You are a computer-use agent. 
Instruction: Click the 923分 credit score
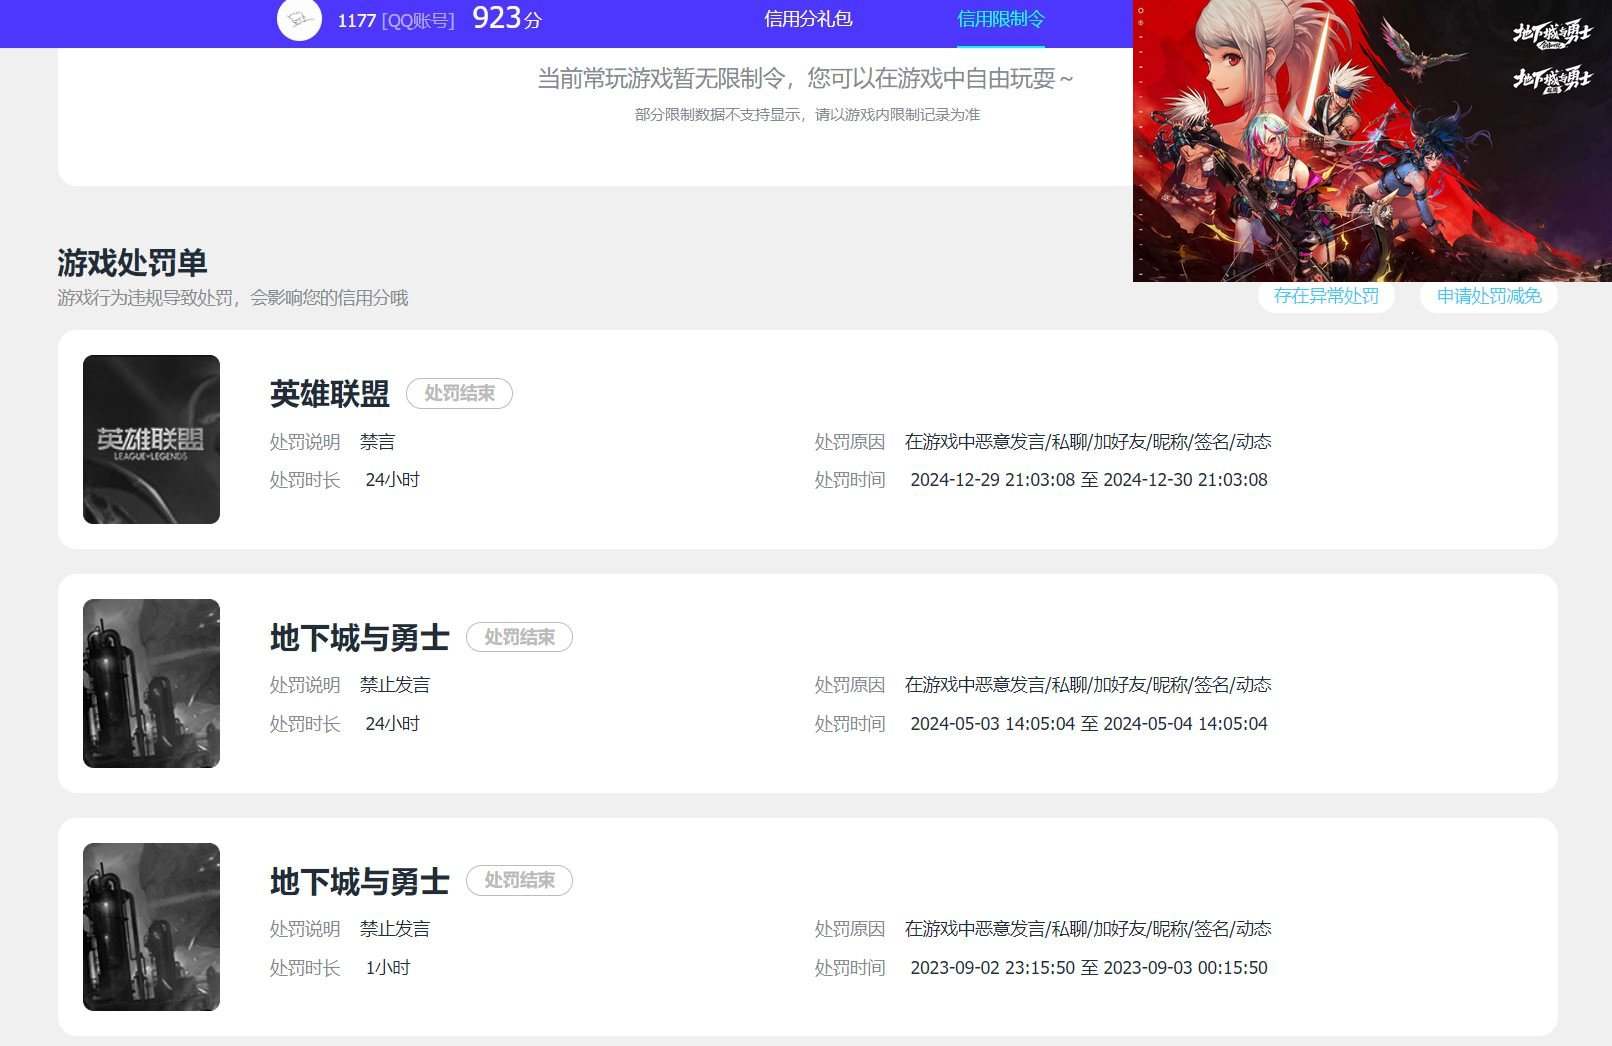pos(506,18)
